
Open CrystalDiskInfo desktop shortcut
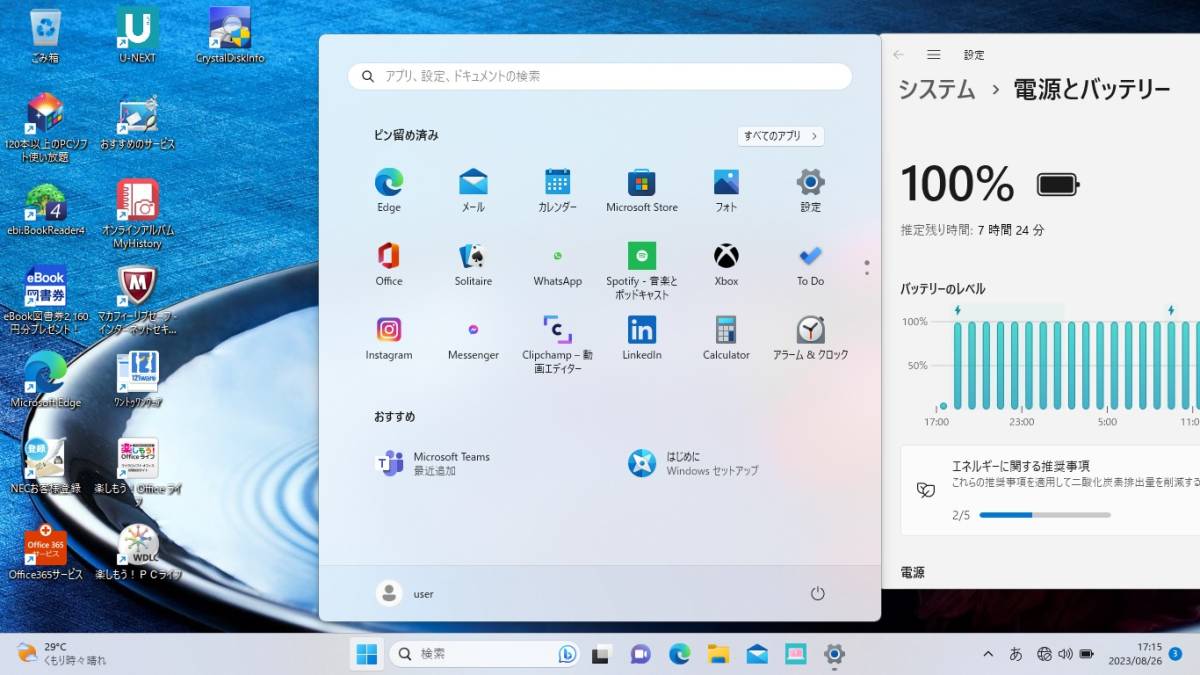point(230,35)
